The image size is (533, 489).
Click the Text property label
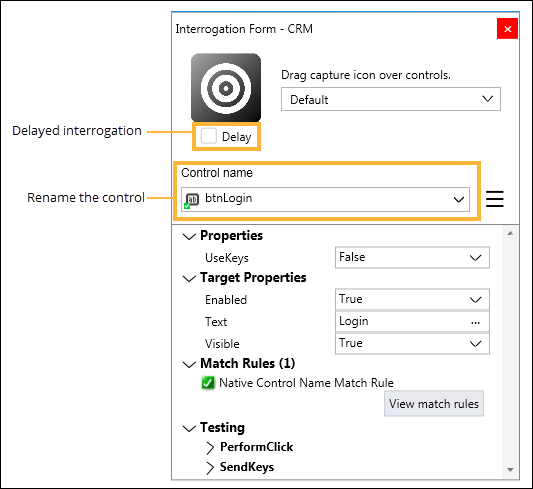[216, 322]
